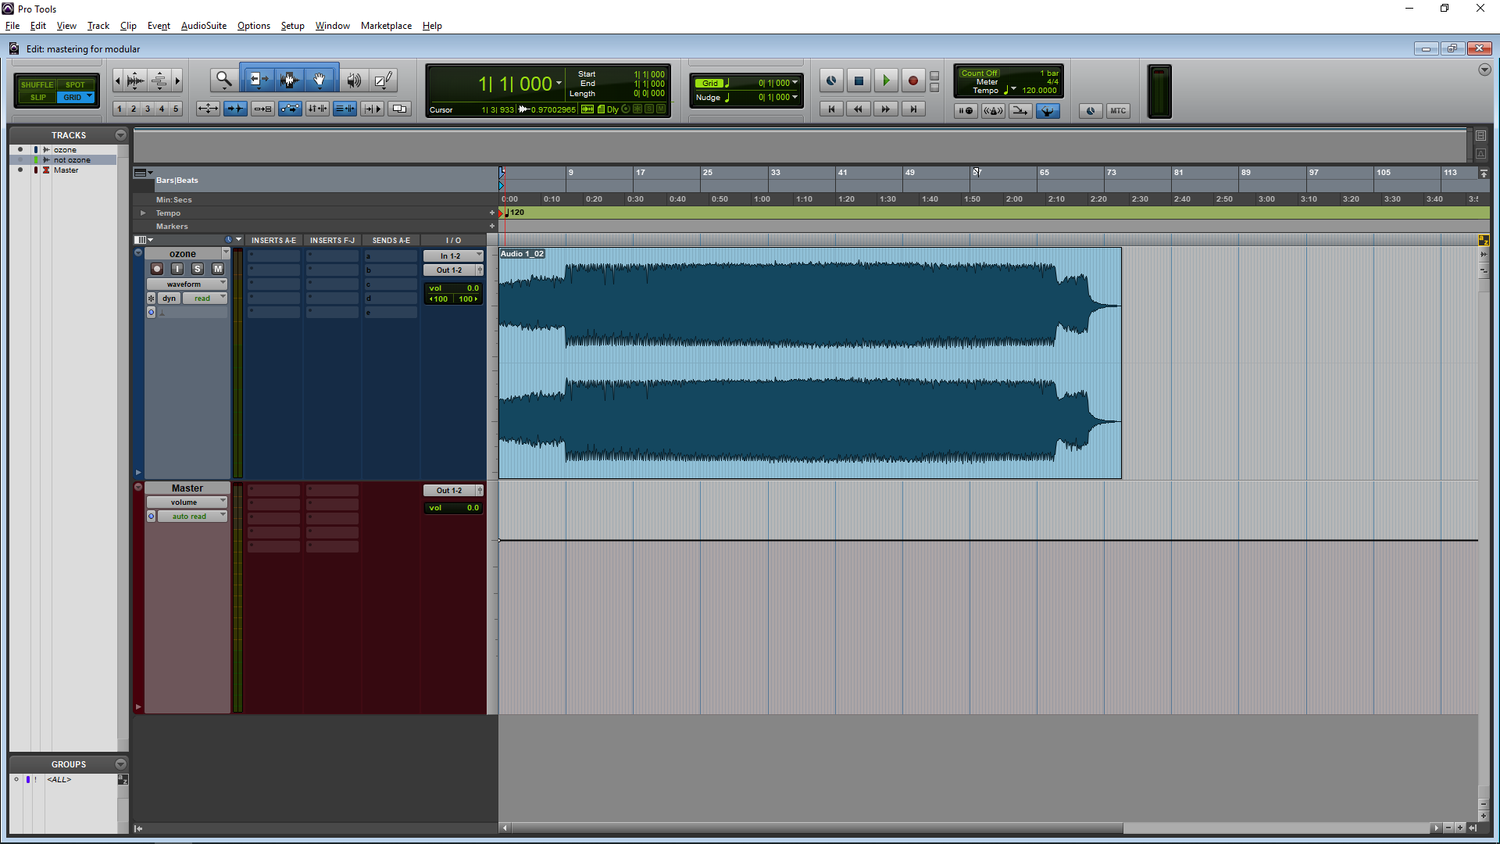Screen dimensions: 1500x844
Task: Recall Zoom Preset 3
Action: point(147,109)
